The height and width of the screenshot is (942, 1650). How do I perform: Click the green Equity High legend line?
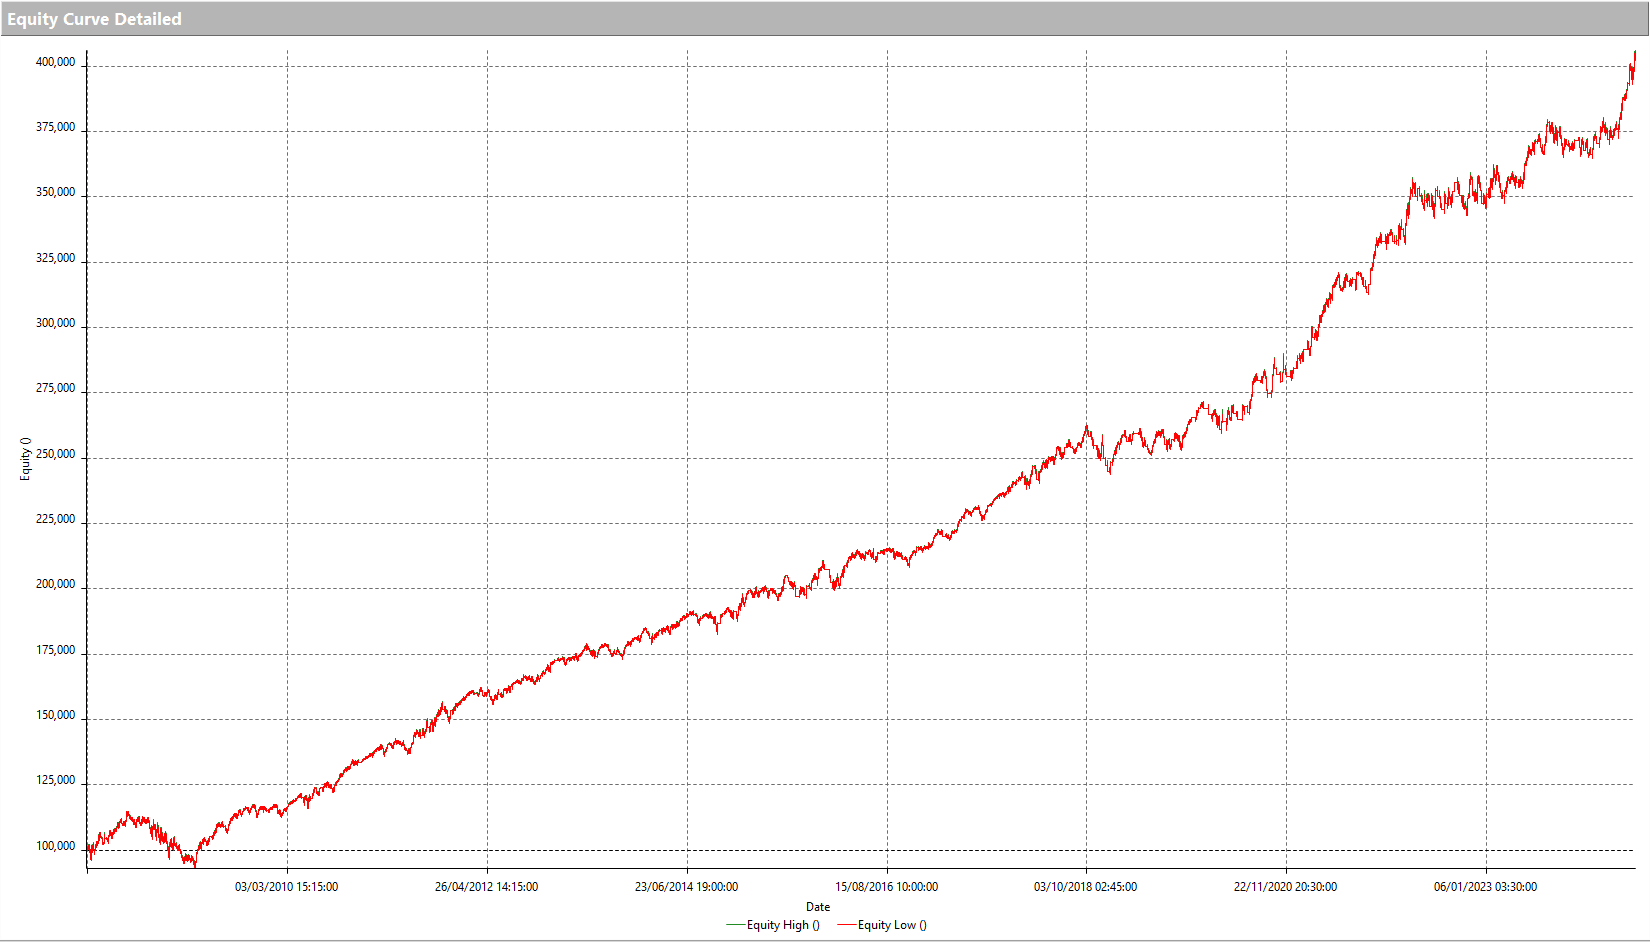pyautogui.click(x=735, y=925)
